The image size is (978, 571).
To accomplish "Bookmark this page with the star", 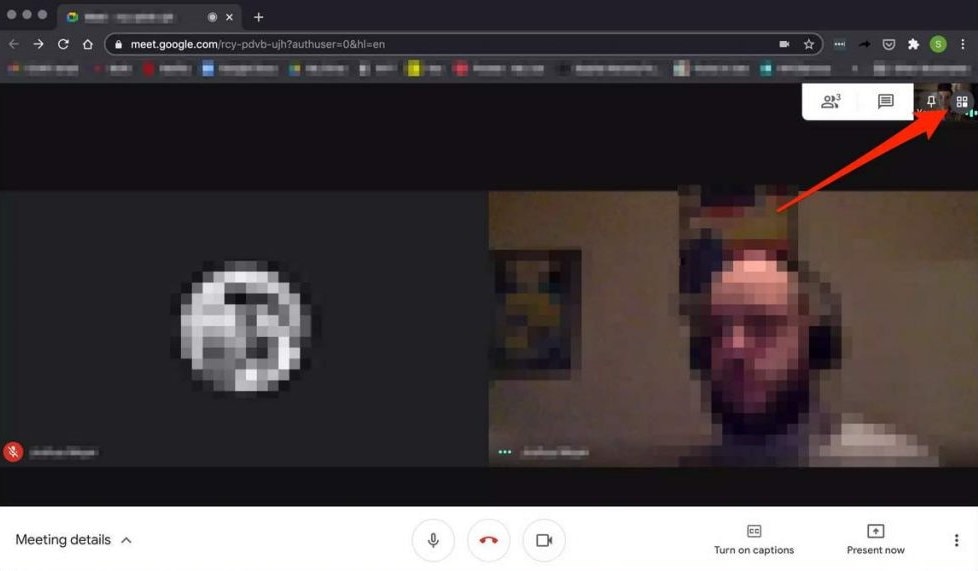I will tap(809, 44).
